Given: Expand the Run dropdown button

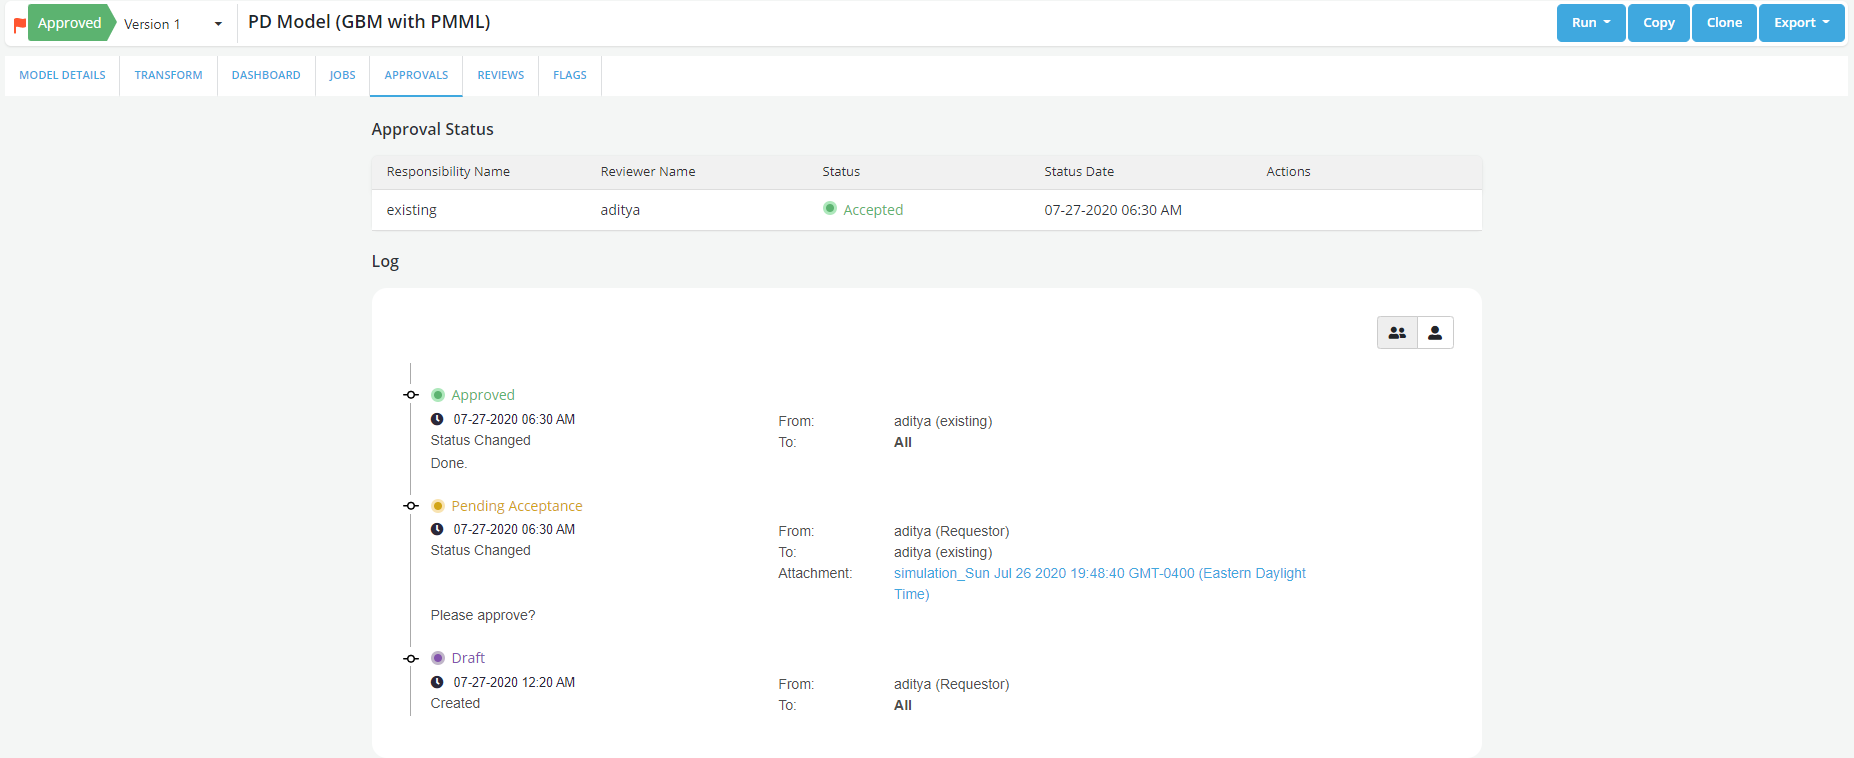Looking at the screenshot, I should click(x=1590, y=23).
